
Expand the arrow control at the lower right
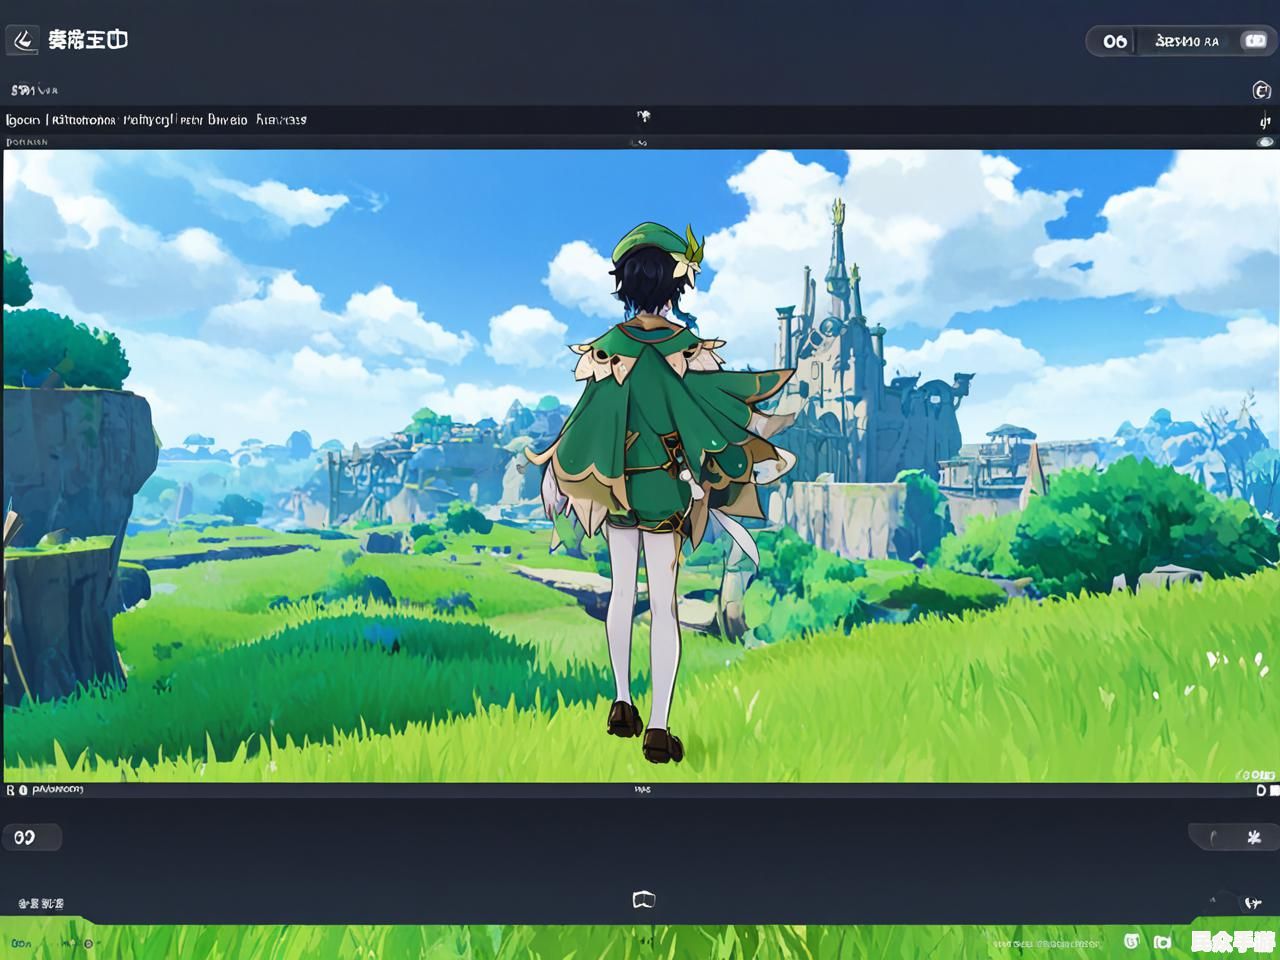coord(1252,903)
